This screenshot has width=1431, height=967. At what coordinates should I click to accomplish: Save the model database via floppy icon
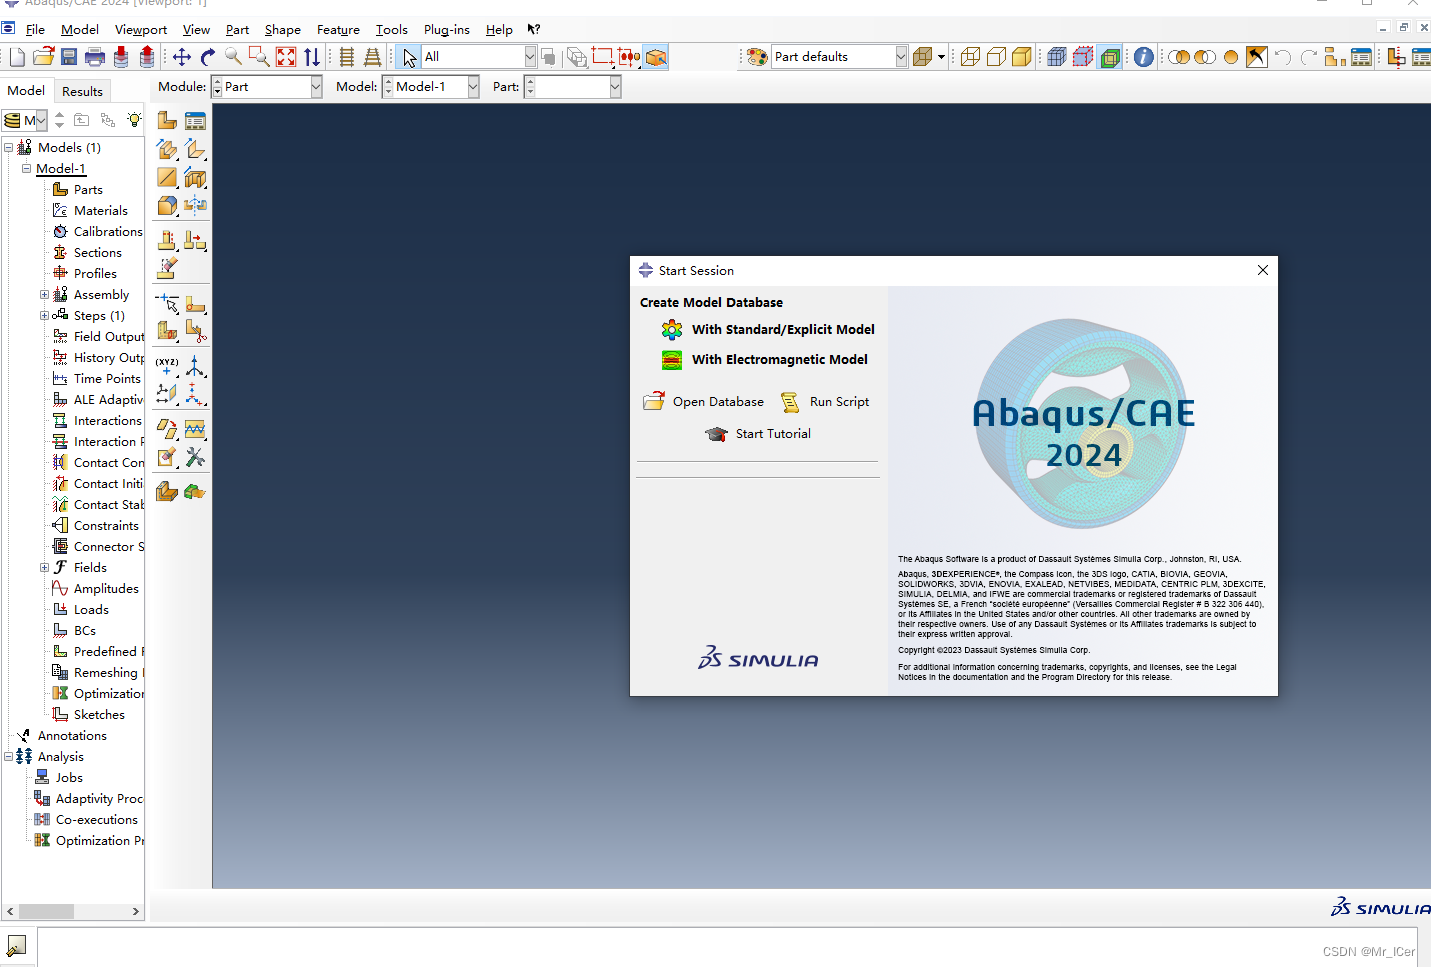(x=69, y=57)
